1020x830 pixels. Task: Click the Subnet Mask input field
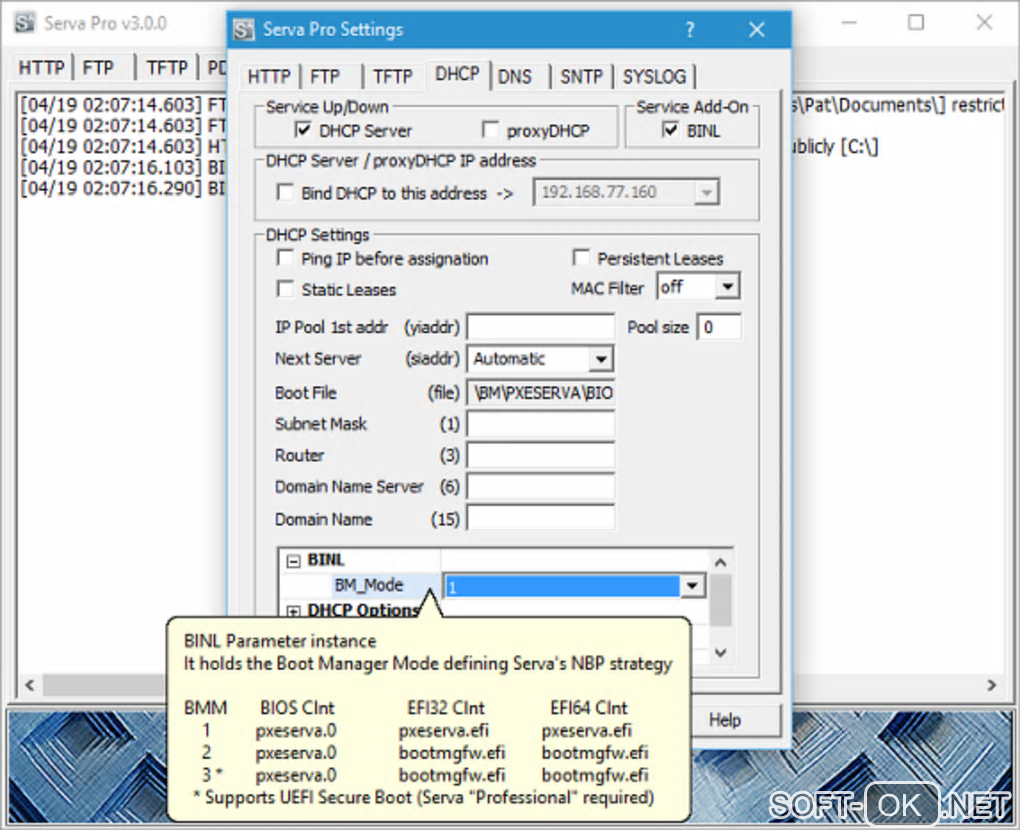[x=541, y=424]
